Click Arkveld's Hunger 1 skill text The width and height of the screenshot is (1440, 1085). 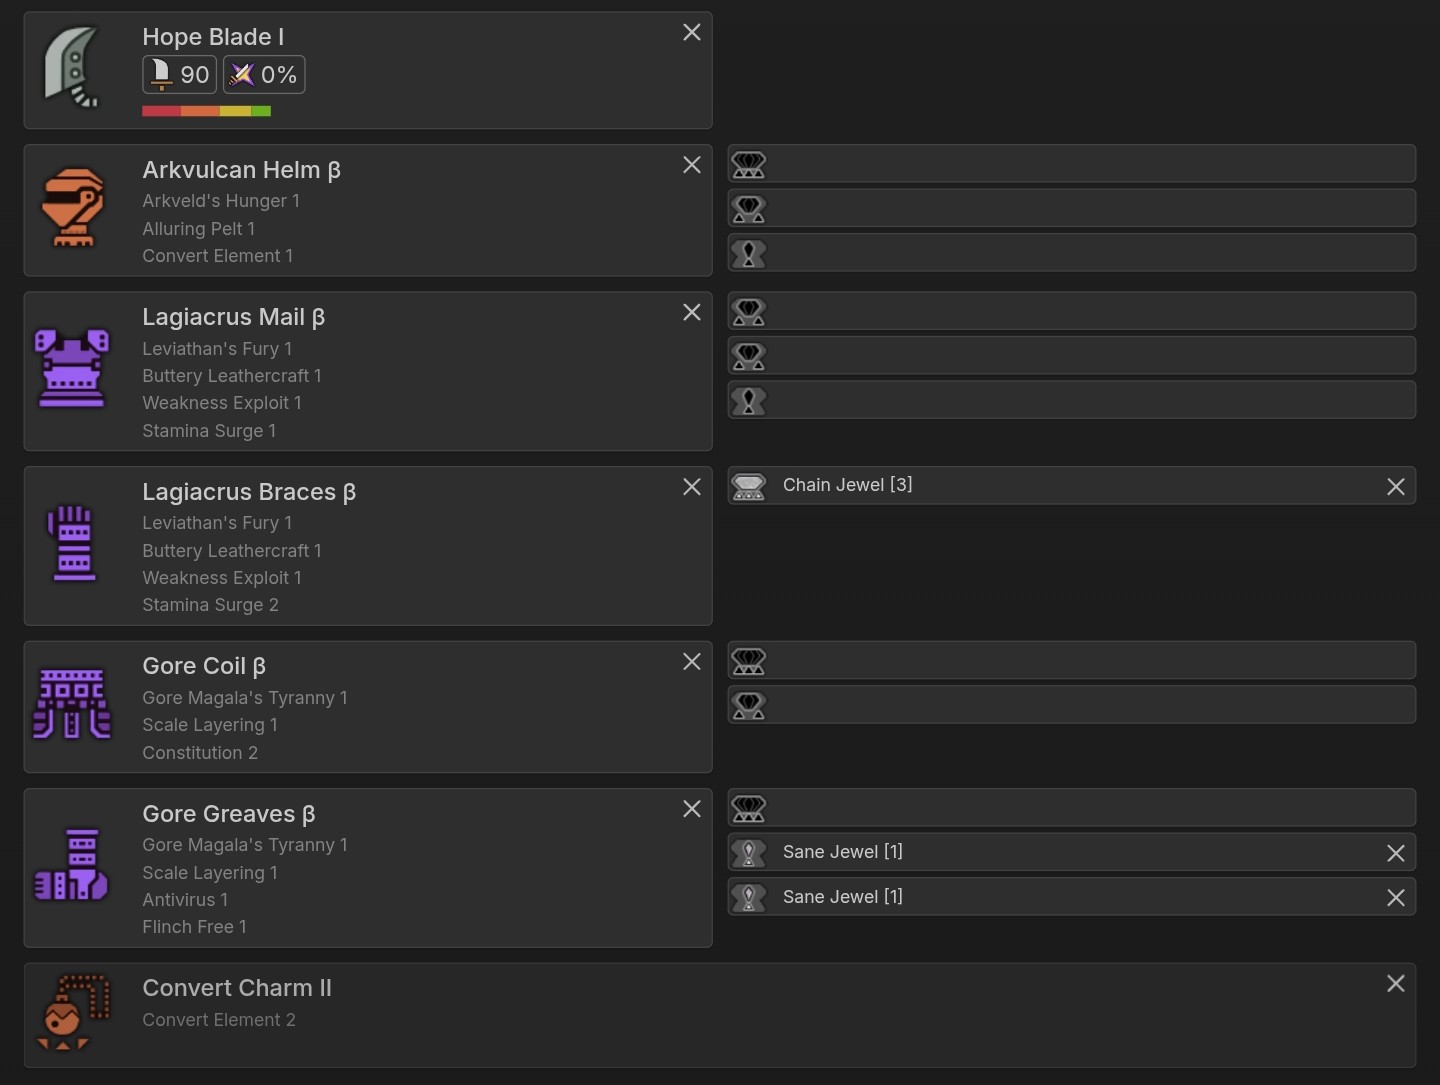point(221,201)
